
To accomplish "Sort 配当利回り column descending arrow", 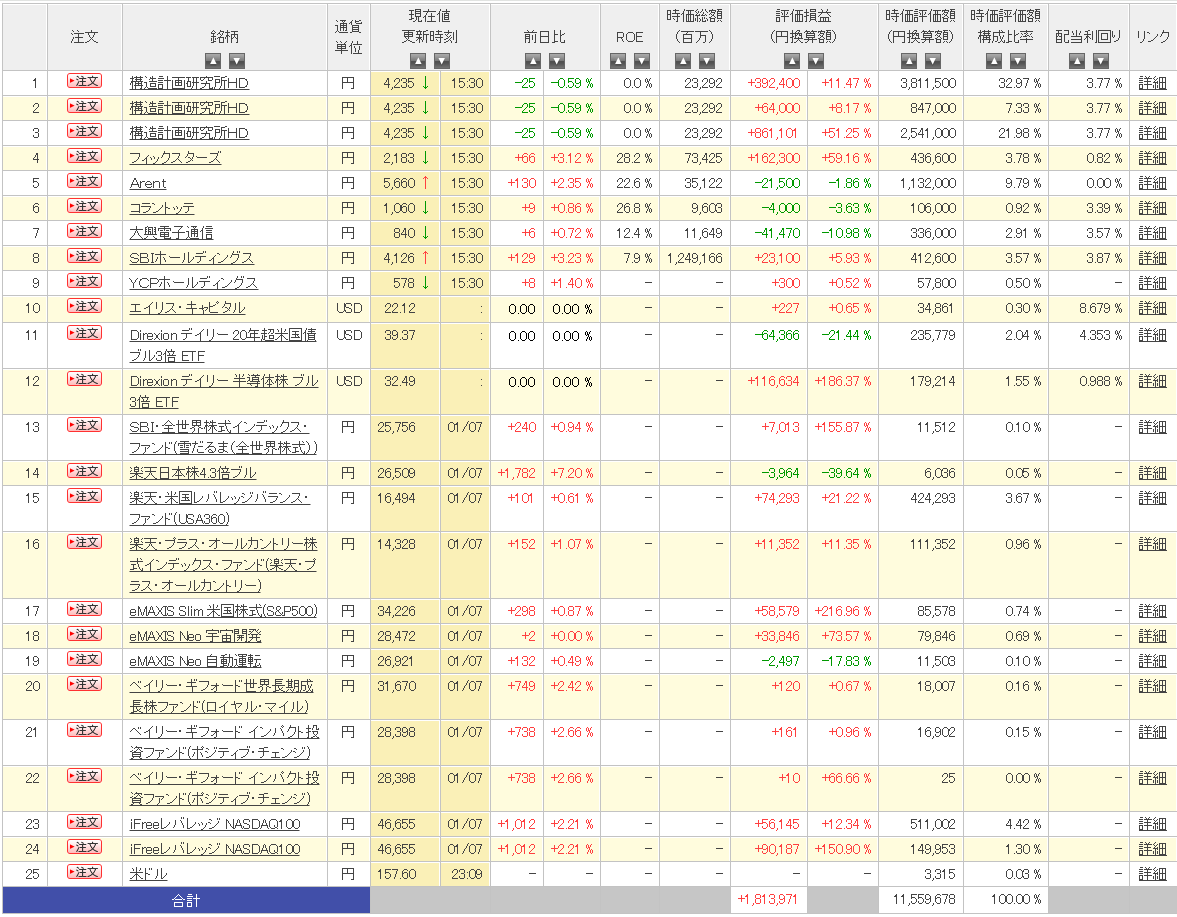I will (x=1101, y=61).
